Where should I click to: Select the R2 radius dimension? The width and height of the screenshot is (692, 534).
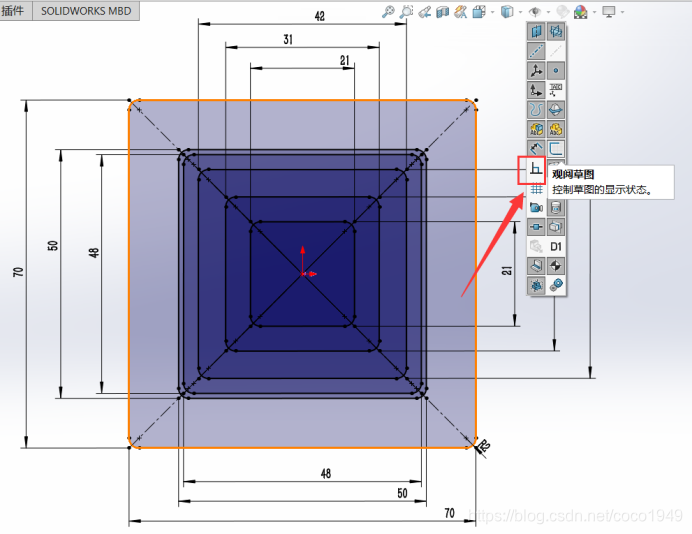[484, 446]
